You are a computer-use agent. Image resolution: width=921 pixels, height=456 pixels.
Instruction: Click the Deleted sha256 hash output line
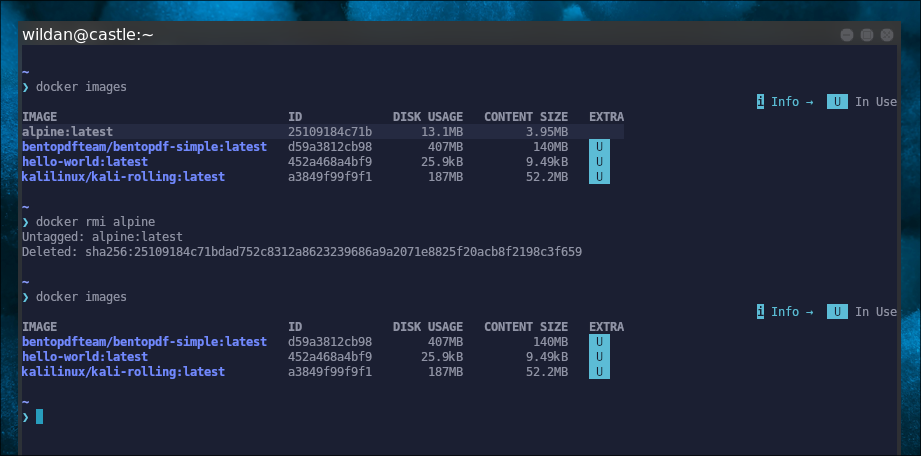(x=301, y=252)
